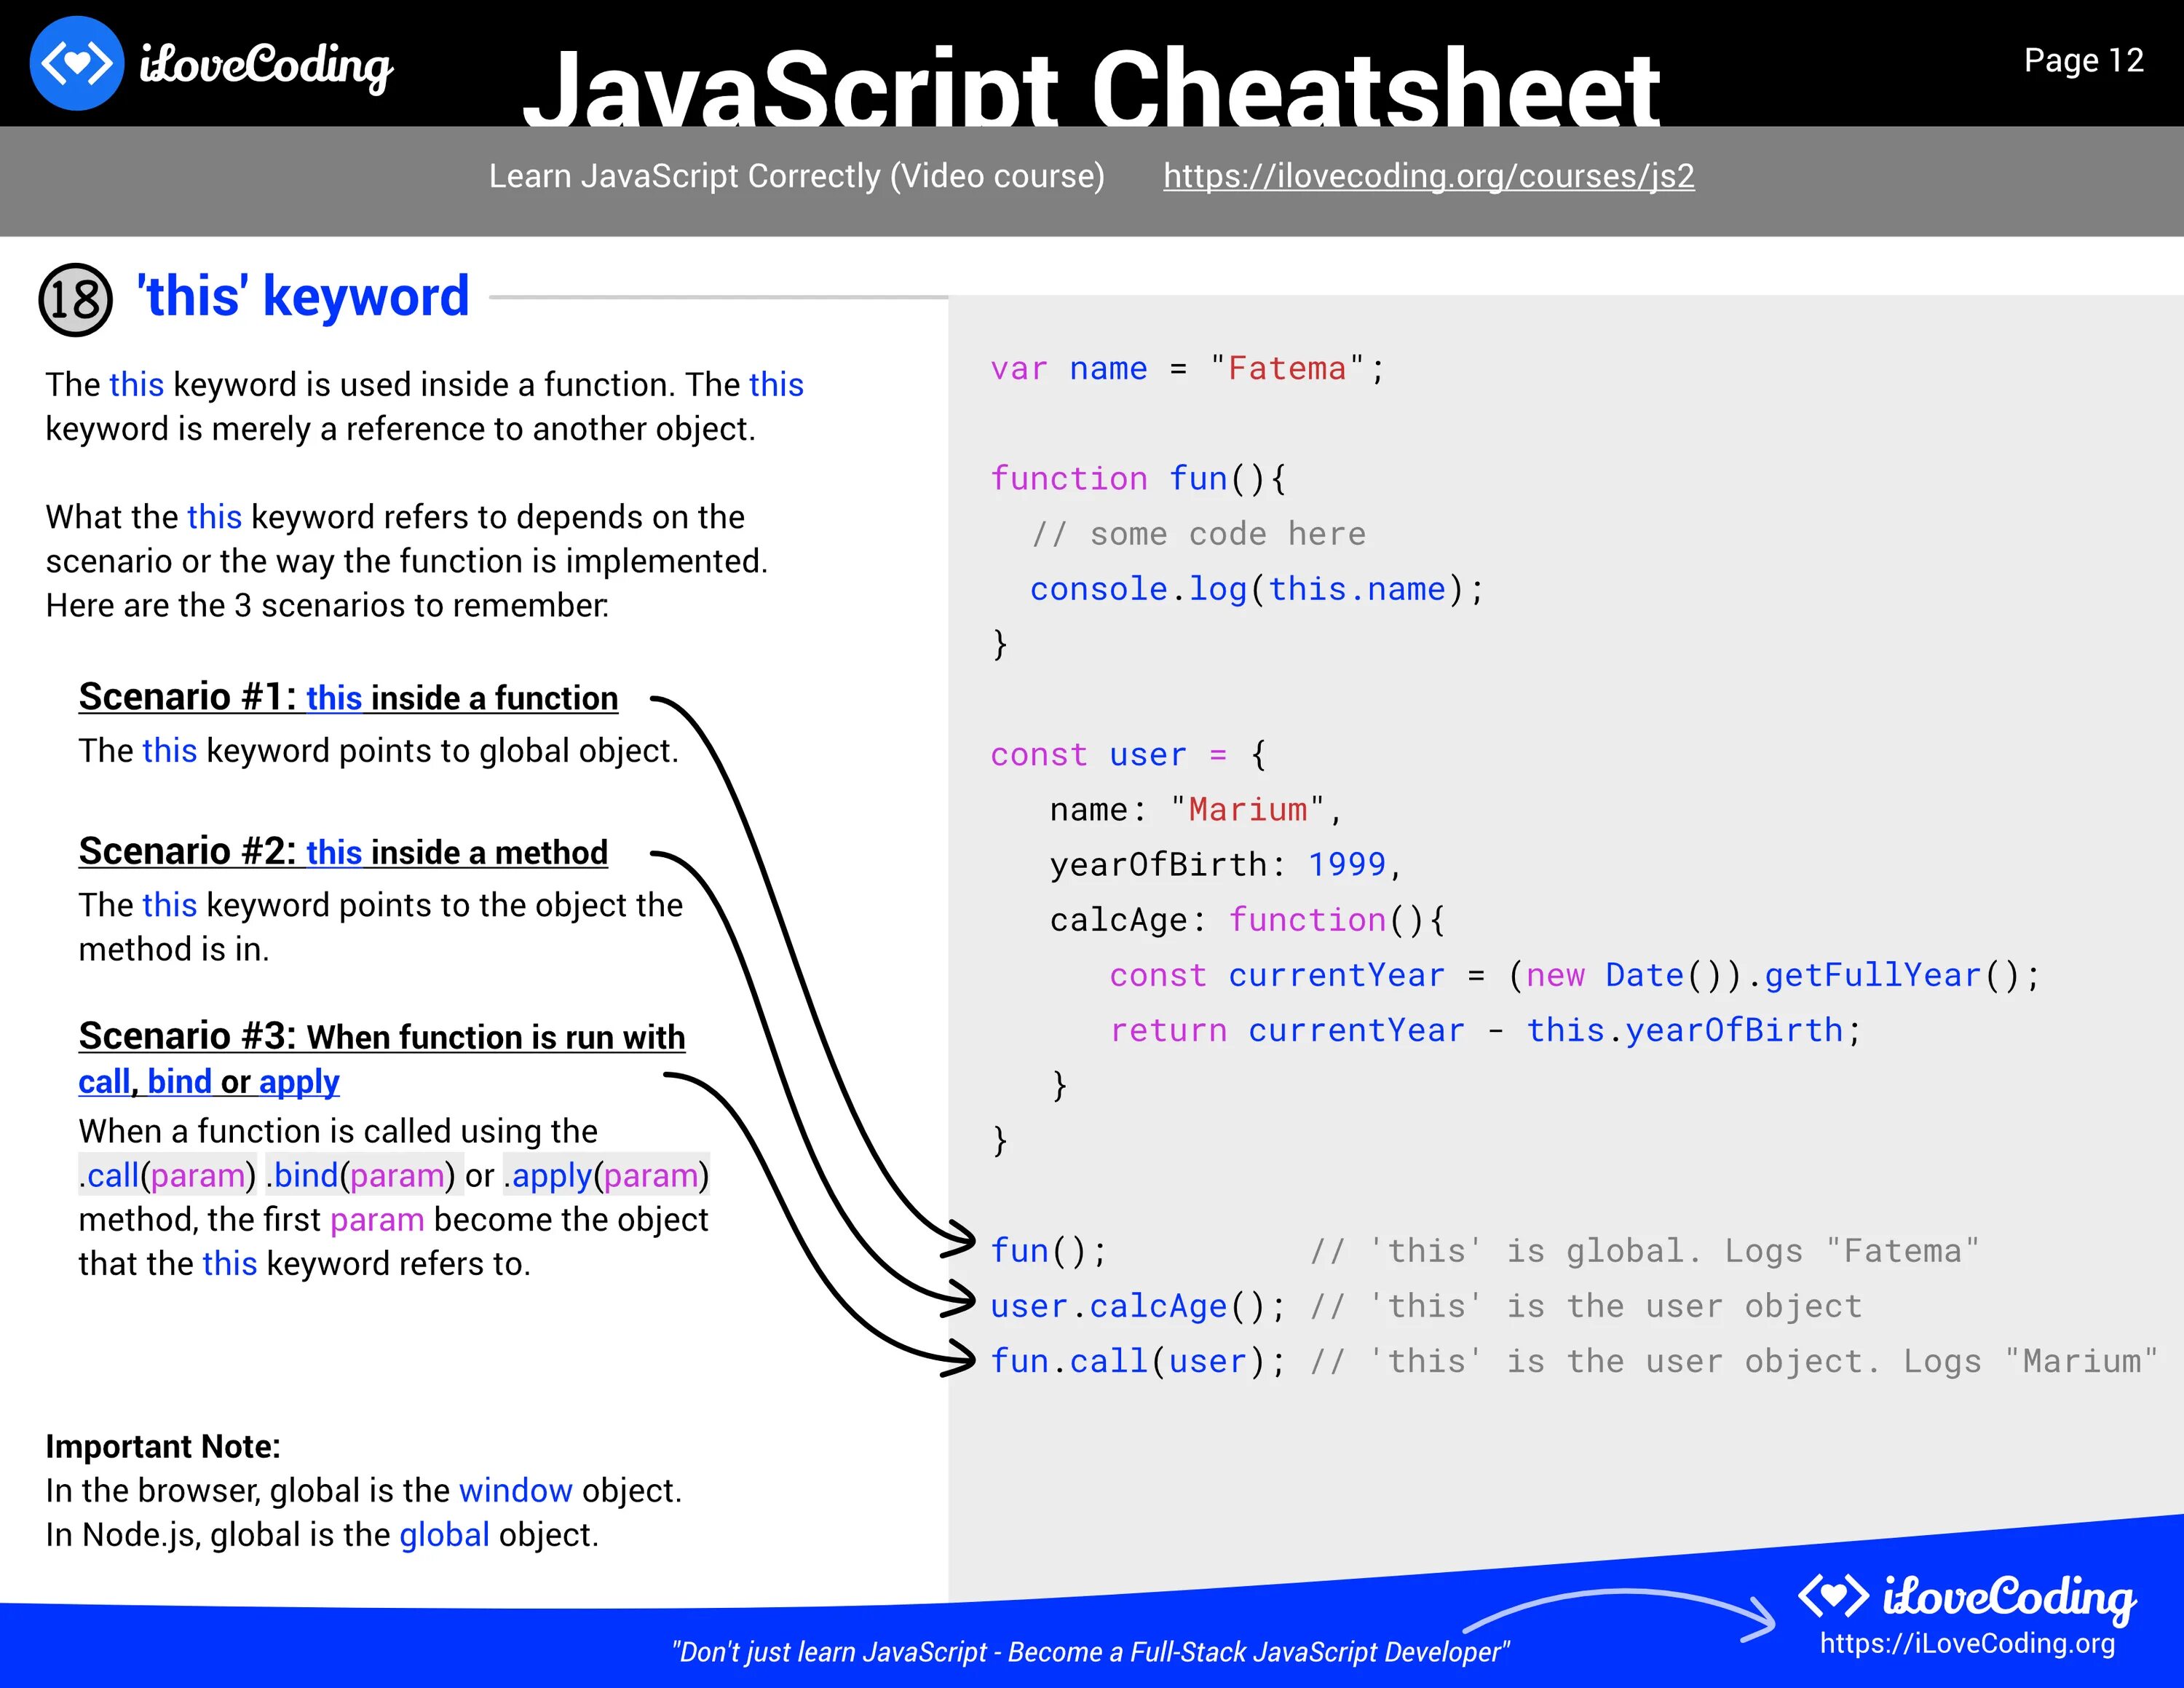
Task: Click the Scenario #2 heading
Action: [343, 851]
